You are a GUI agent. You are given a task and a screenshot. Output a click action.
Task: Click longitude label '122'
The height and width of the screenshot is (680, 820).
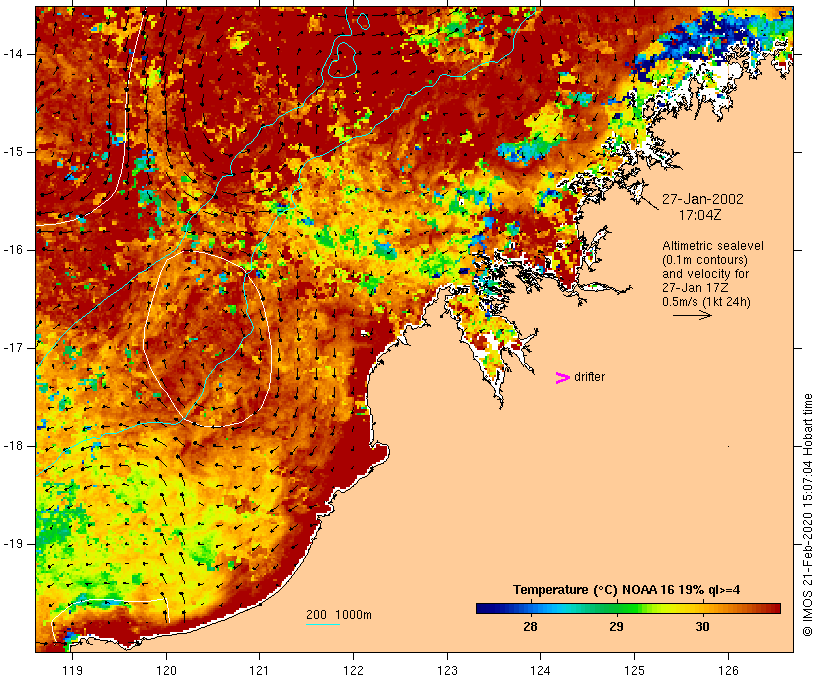pyautogui.click(x=354, y=670)
